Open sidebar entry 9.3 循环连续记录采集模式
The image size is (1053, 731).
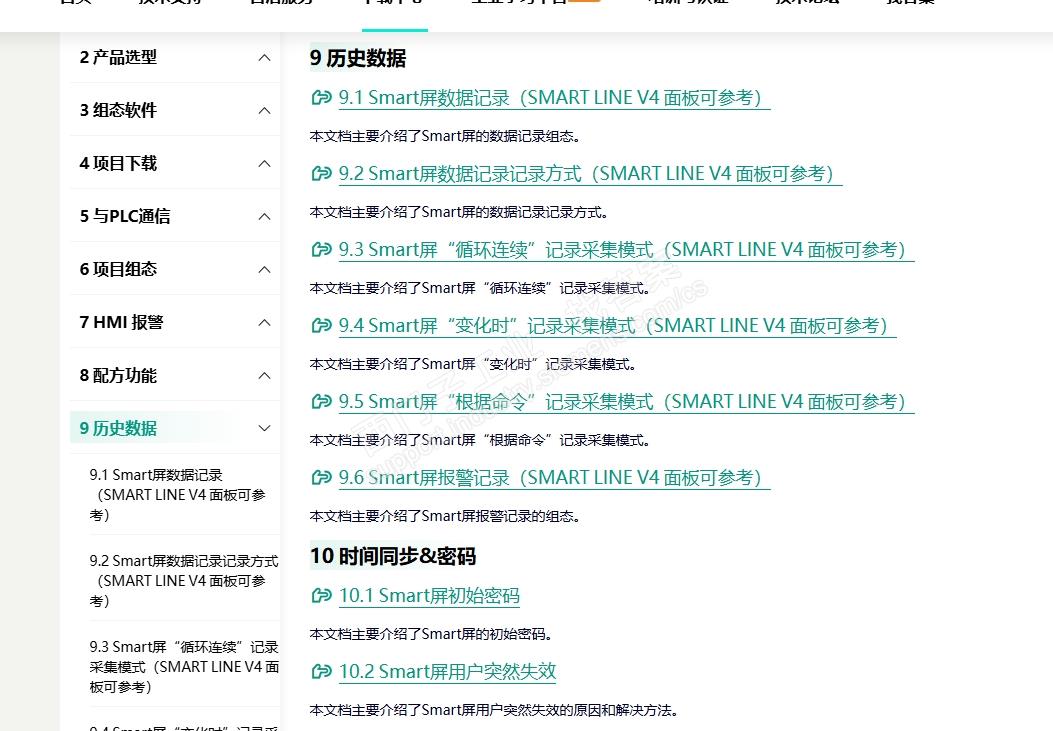coord(183,667)
